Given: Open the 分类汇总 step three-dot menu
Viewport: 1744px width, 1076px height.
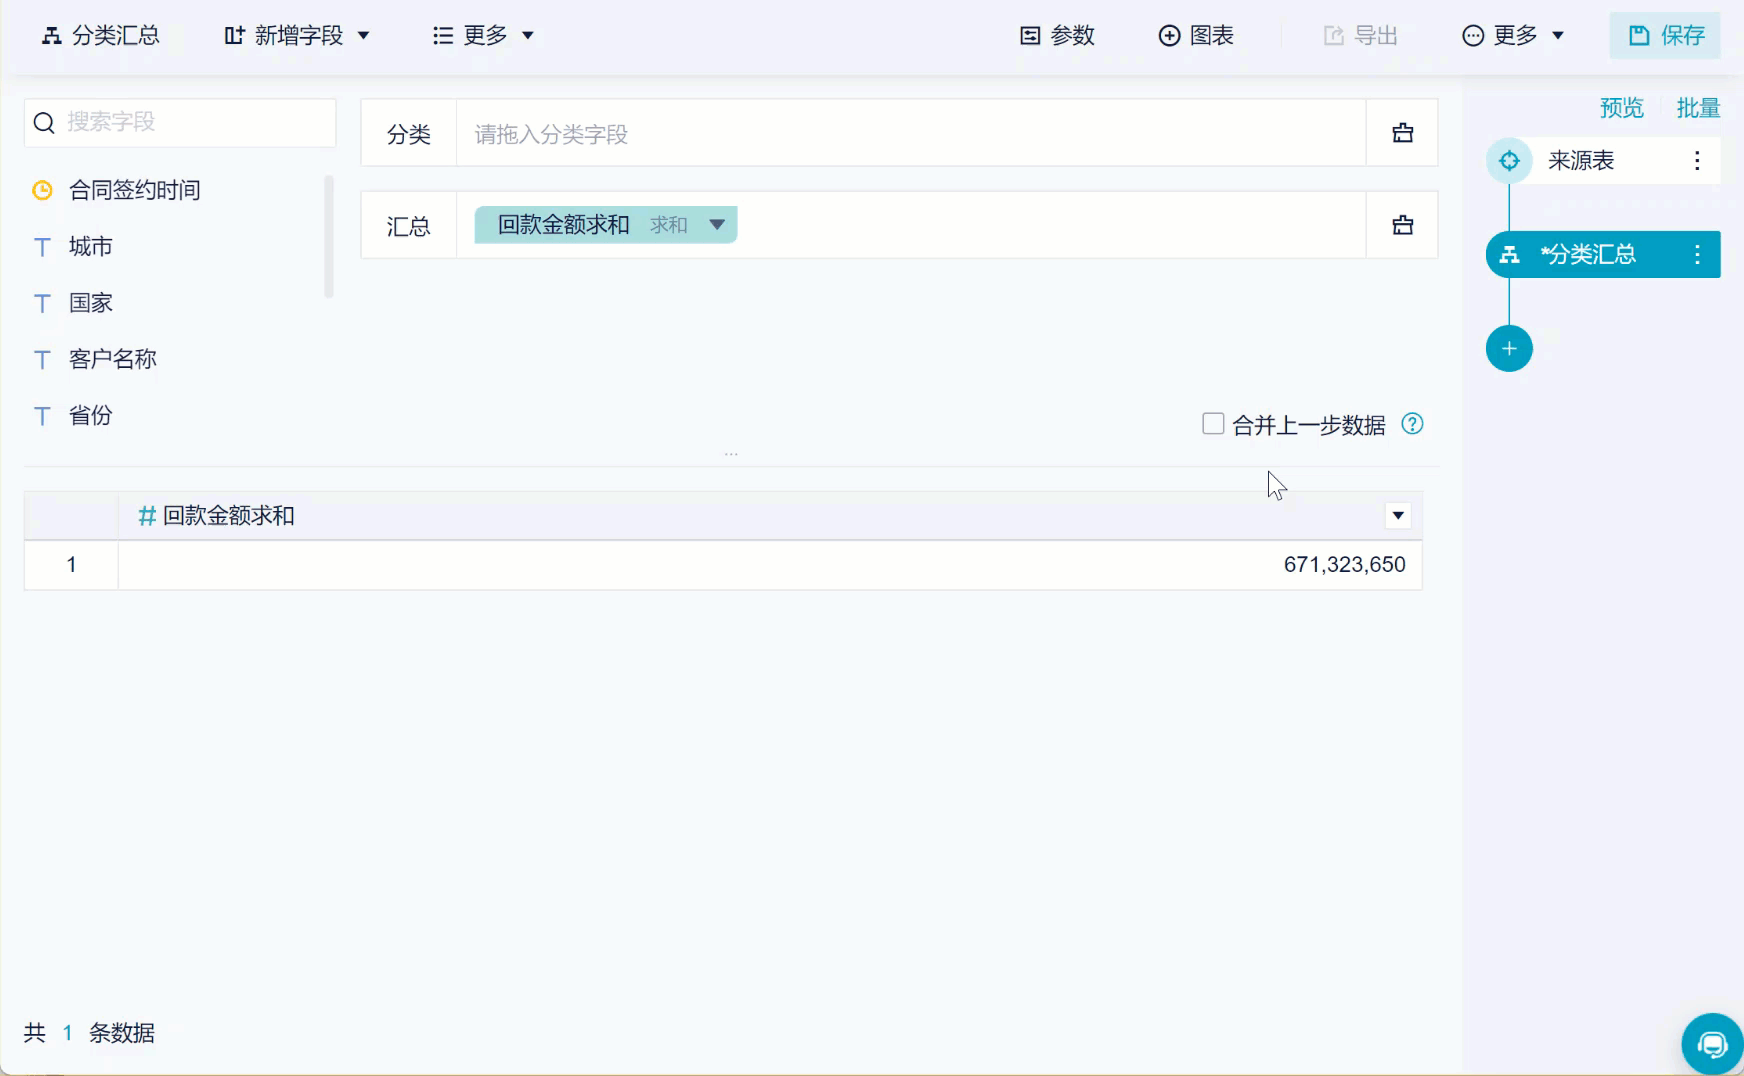Looking at the screenshot, I should point(1697,254).
